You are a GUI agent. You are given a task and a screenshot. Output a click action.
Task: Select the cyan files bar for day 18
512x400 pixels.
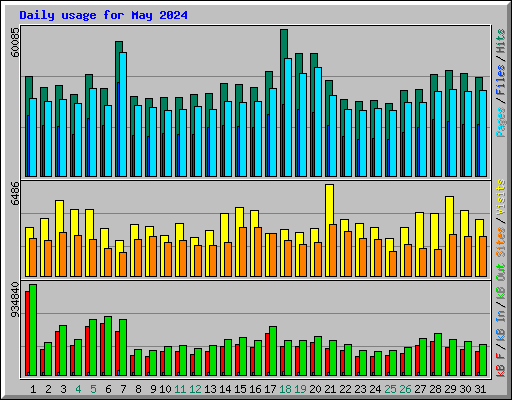tap(288, 117)
